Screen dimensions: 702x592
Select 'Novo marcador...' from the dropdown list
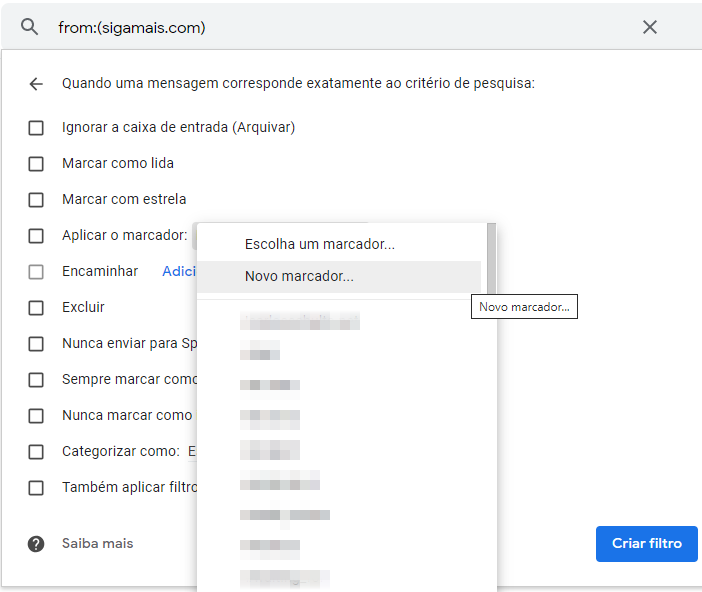point(299,277)
